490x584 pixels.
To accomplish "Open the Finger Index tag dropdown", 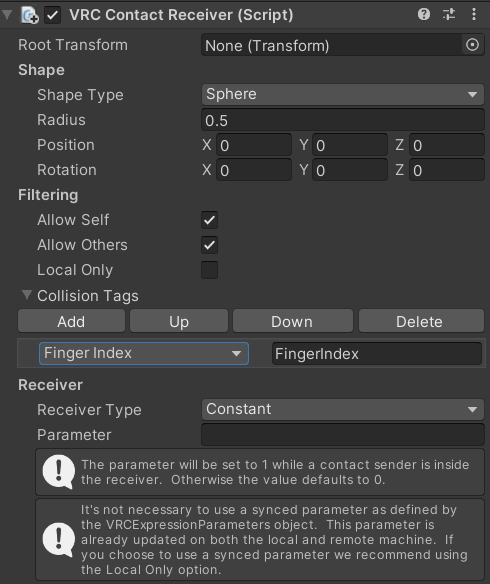I will (x=144, y=353).
